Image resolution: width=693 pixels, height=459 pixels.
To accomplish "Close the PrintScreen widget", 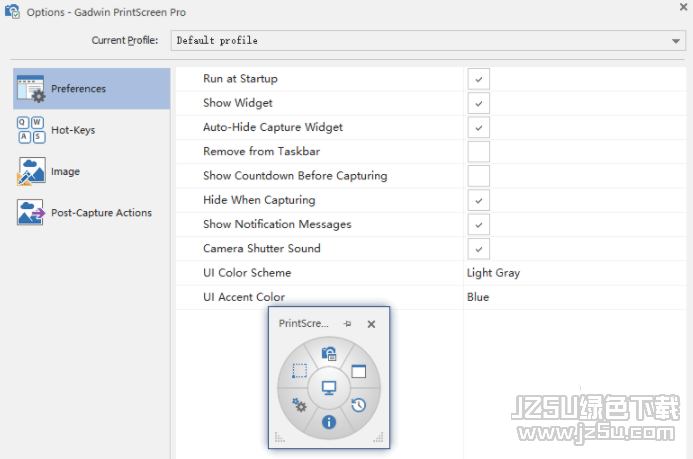I will pos(371,324).
